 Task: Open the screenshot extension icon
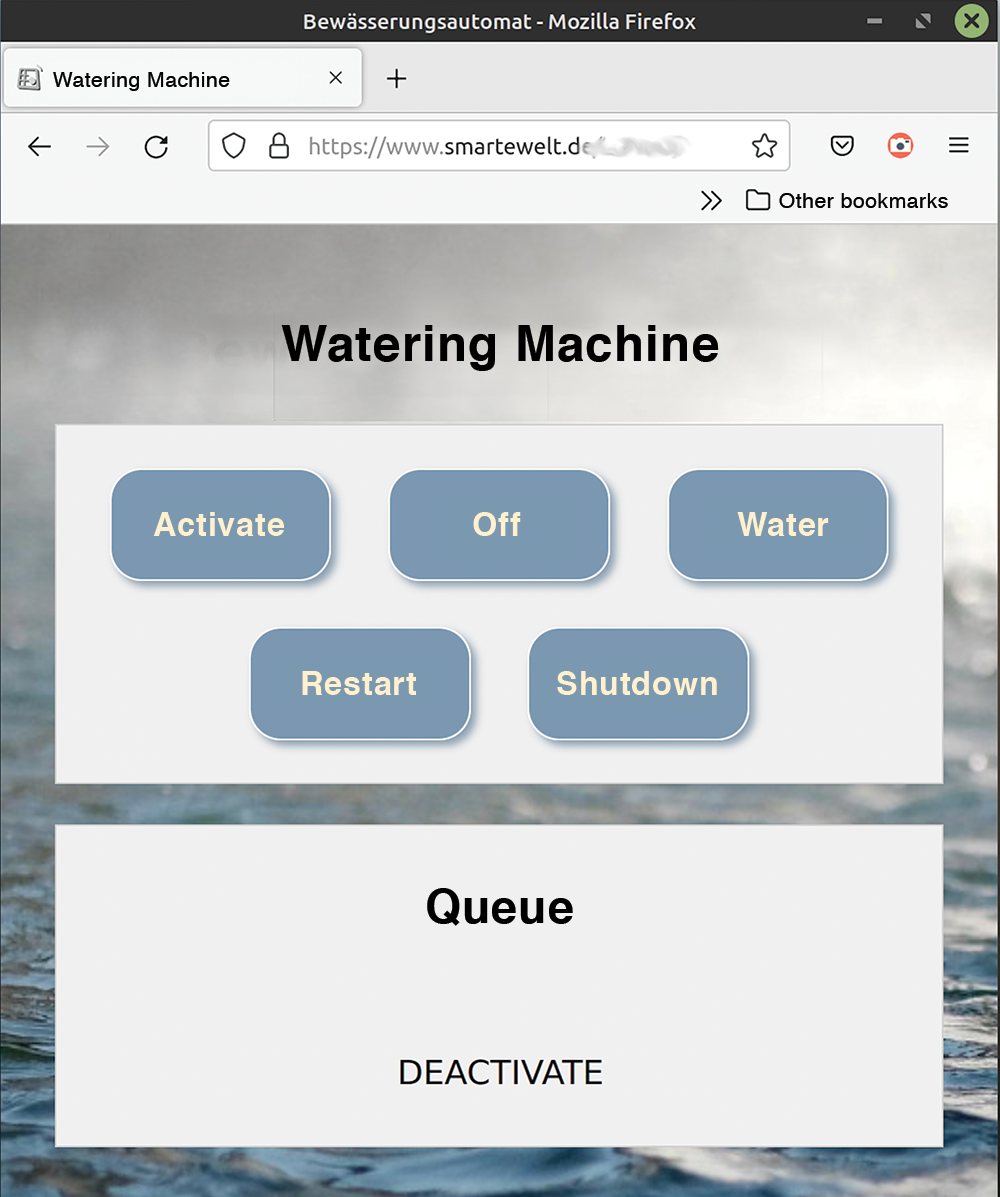click(x=900, y=145)
